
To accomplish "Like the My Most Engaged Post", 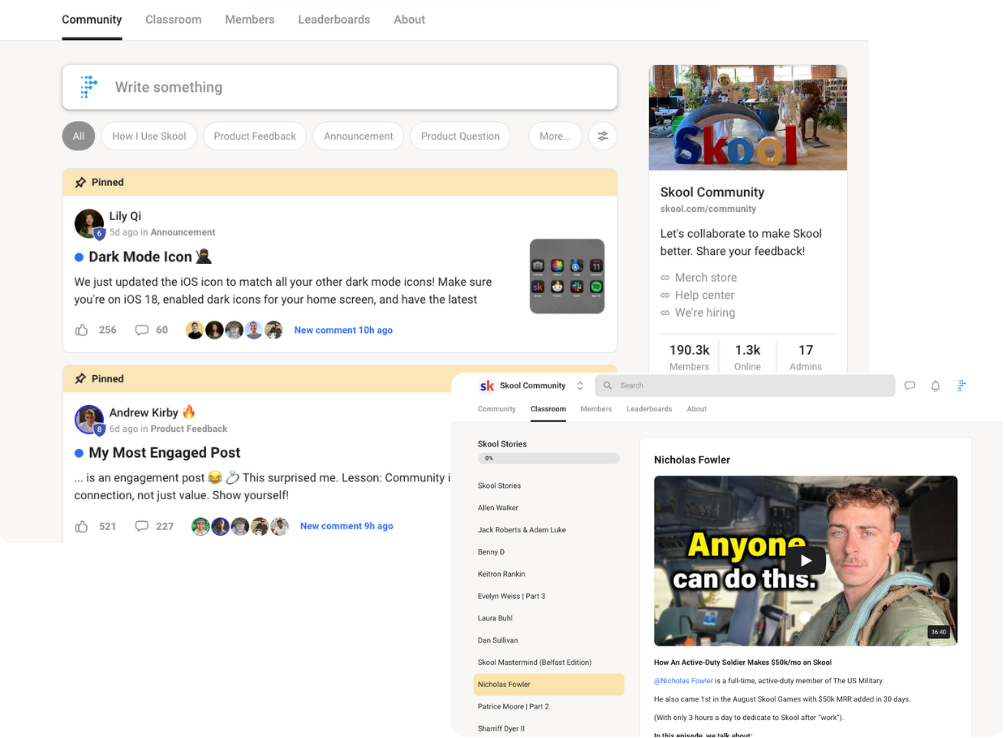I will [81, 526].
